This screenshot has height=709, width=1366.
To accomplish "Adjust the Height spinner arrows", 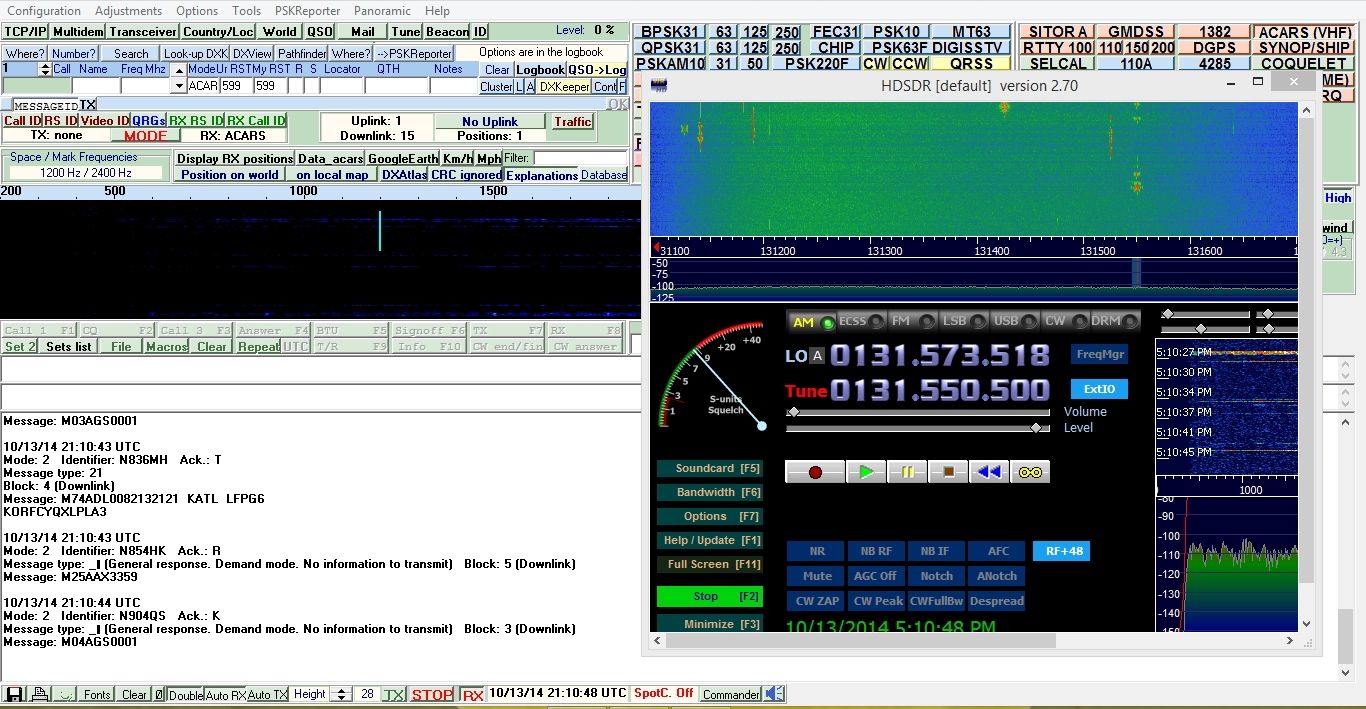I will [340, 694].
